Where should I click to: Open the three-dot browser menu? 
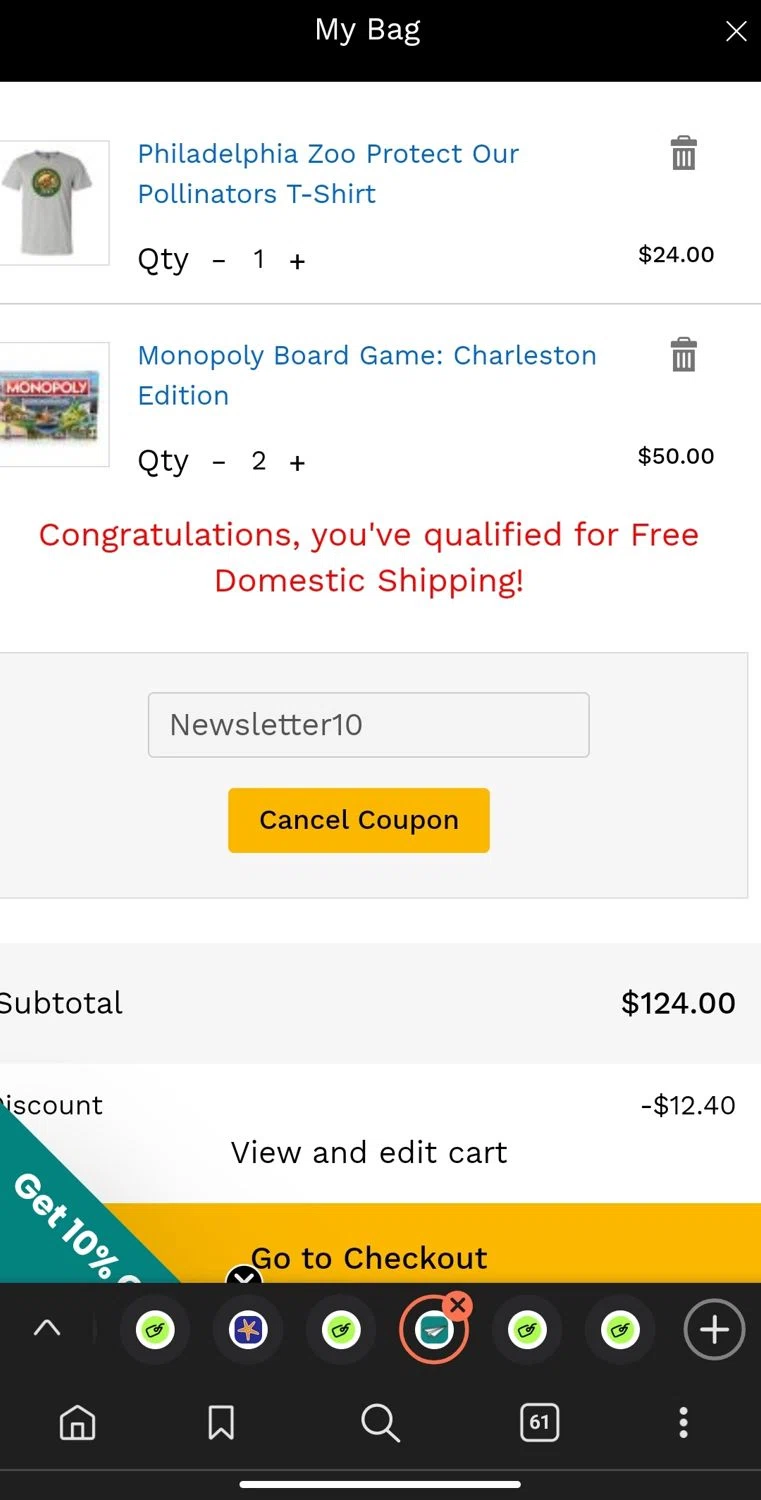coord(683,1422)
